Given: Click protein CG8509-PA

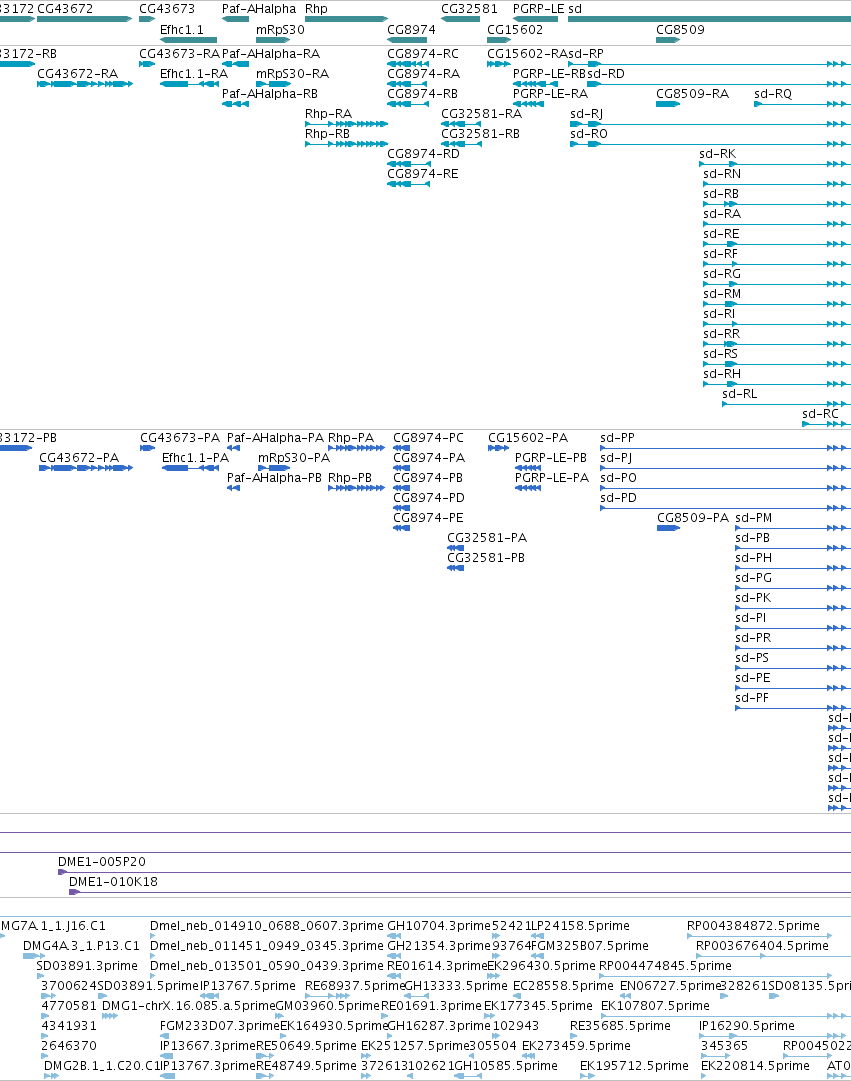Looking at the screenshot, I should (693, 518).
